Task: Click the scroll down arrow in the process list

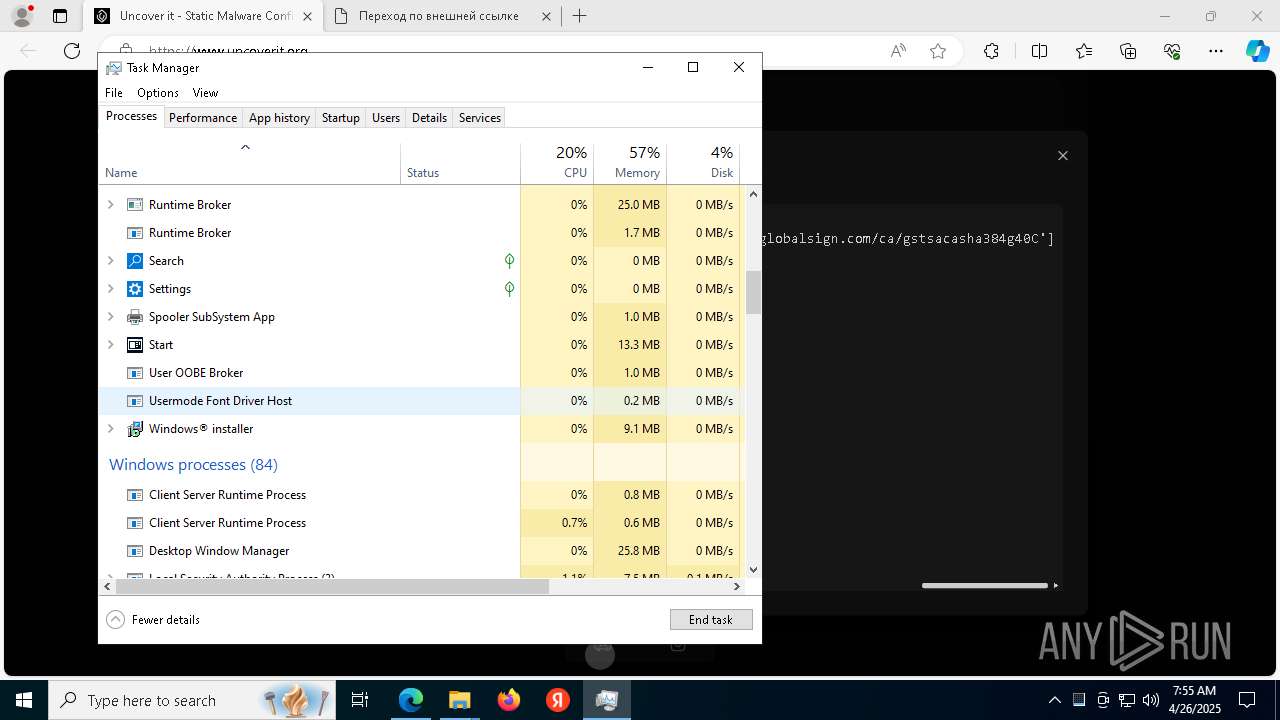Action: 753,569
